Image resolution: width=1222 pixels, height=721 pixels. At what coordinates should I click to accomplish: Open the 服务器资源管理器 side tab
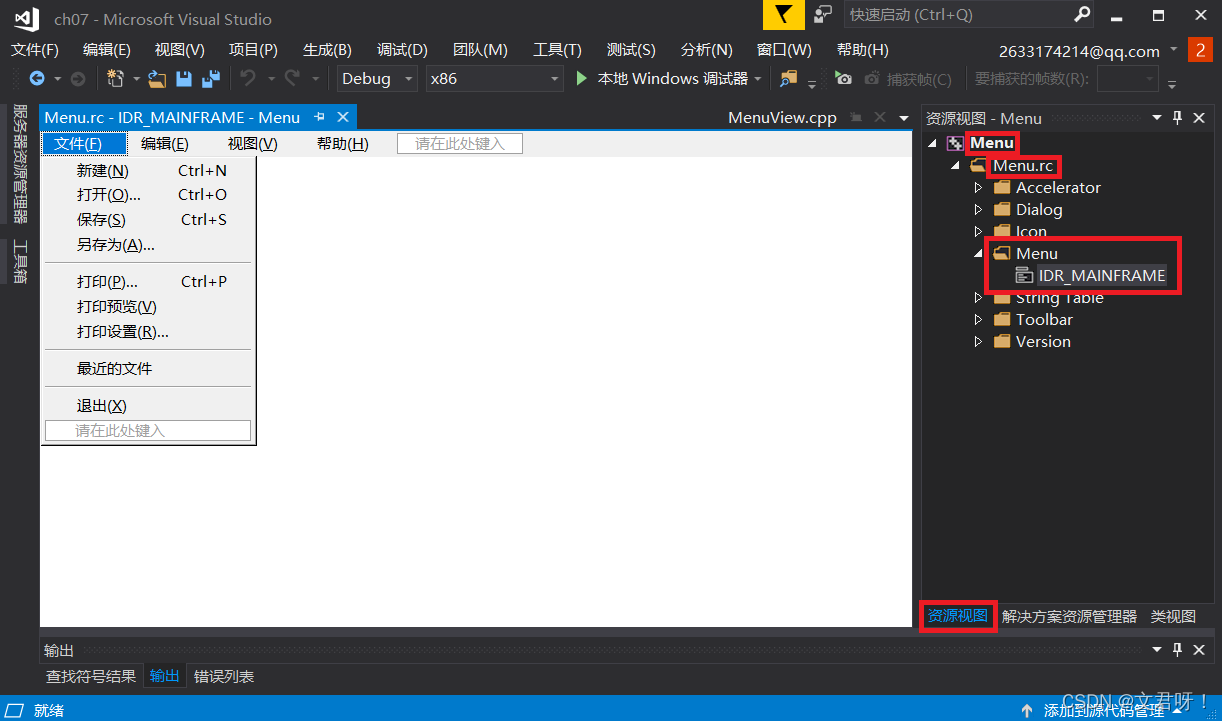20,164
